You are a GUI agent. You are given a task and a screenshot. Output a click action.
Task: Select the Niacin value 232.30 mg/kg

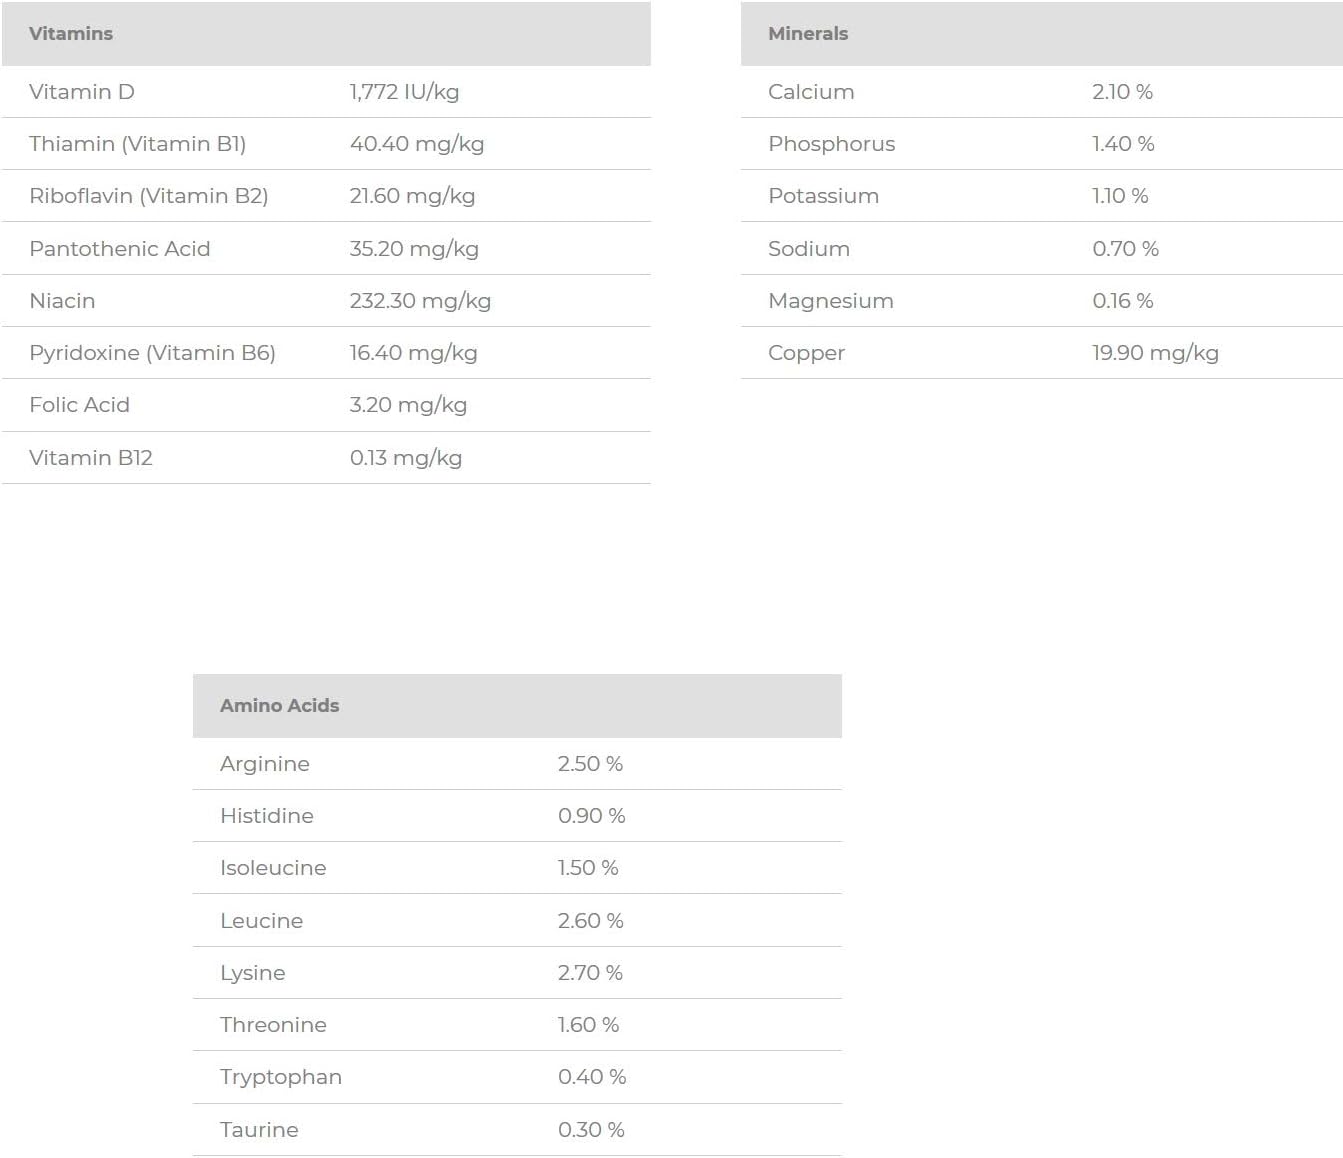click(x=420, y=301)
